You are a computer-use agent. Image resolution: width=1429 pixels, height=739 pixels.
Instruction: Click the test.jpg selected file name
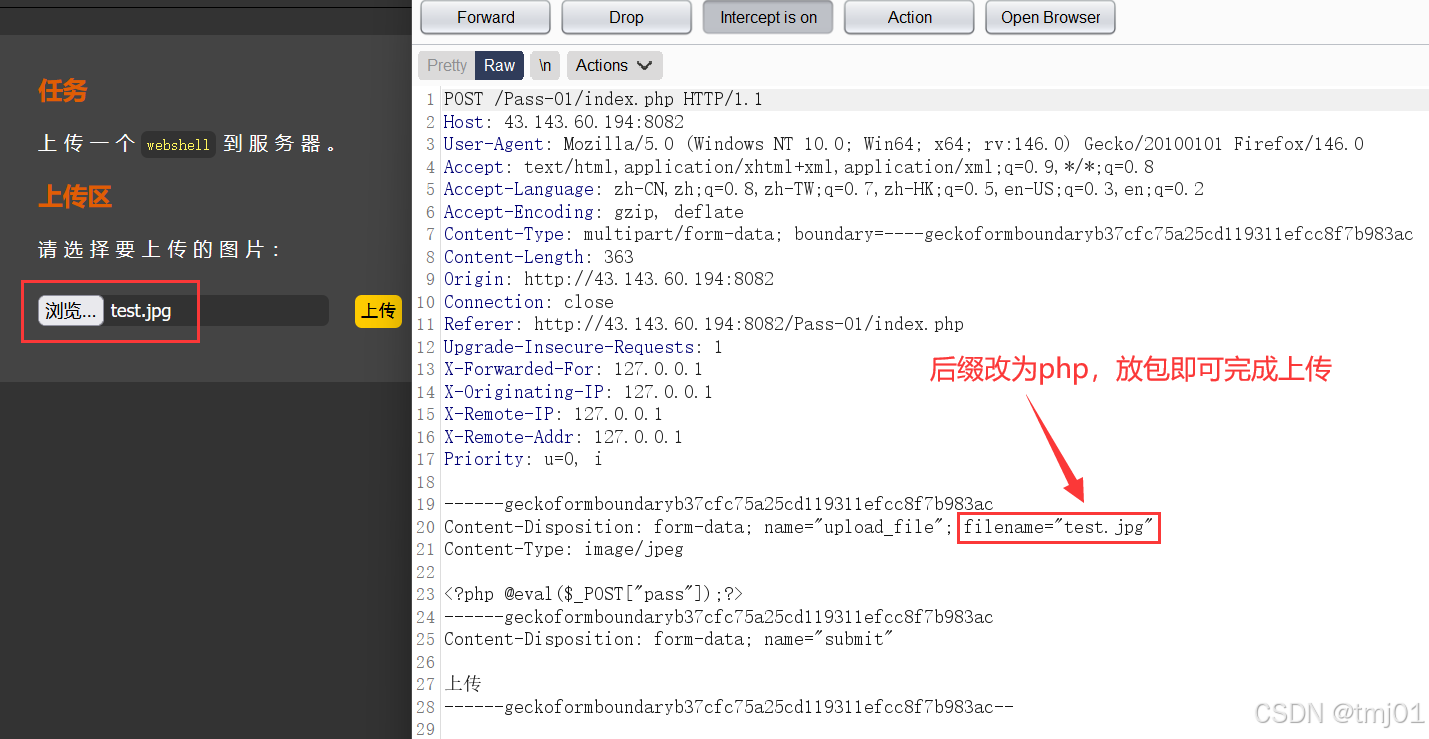pos(141,311)
